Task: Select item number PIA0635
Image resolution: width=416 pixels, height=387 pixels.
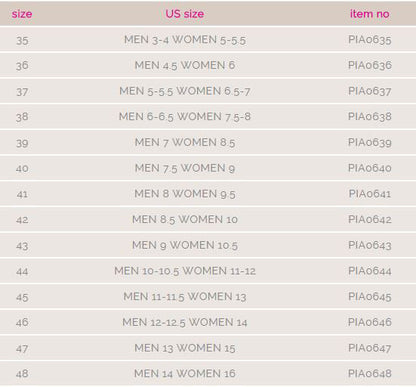Action: tap(370, 40)
